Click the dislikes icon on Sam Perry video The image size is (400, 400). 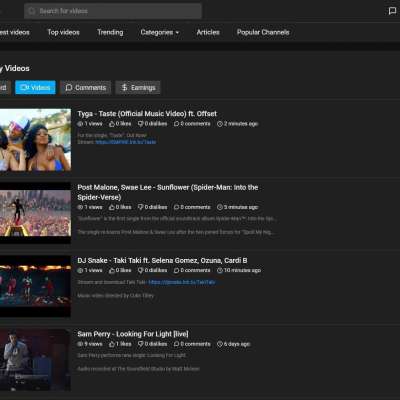[x=141, y=344]
